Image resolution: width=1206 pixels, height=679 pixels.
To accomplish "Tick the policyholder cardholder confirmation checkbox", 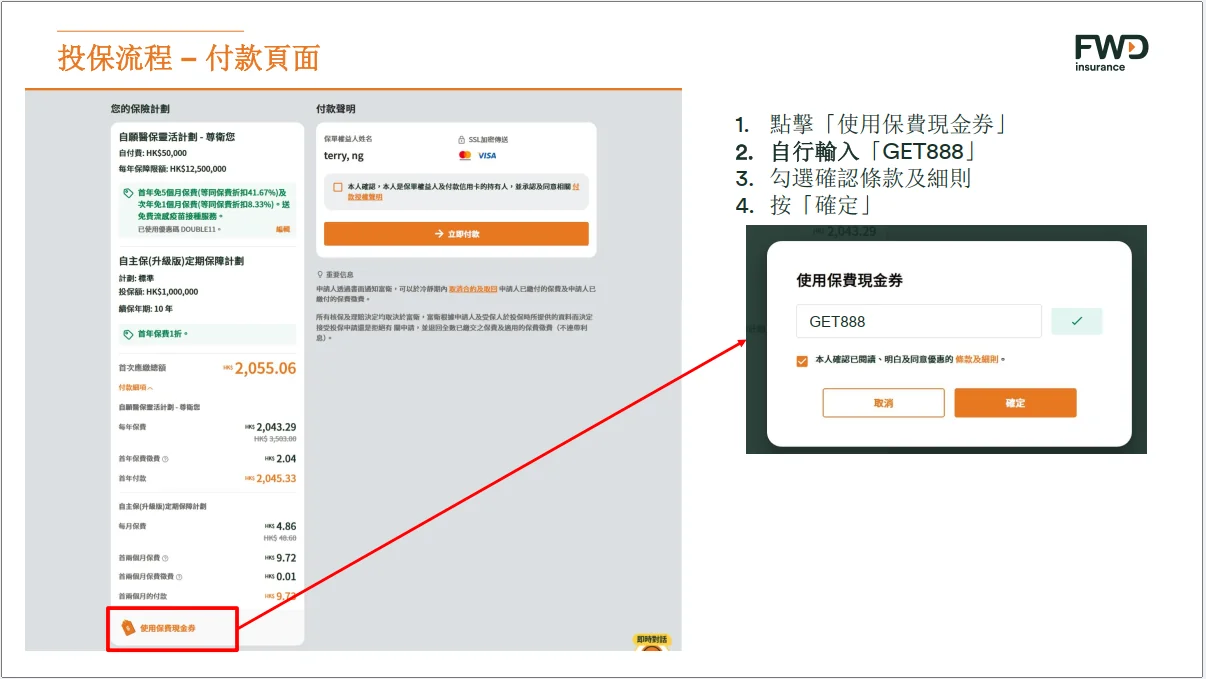I will (338, 187).
